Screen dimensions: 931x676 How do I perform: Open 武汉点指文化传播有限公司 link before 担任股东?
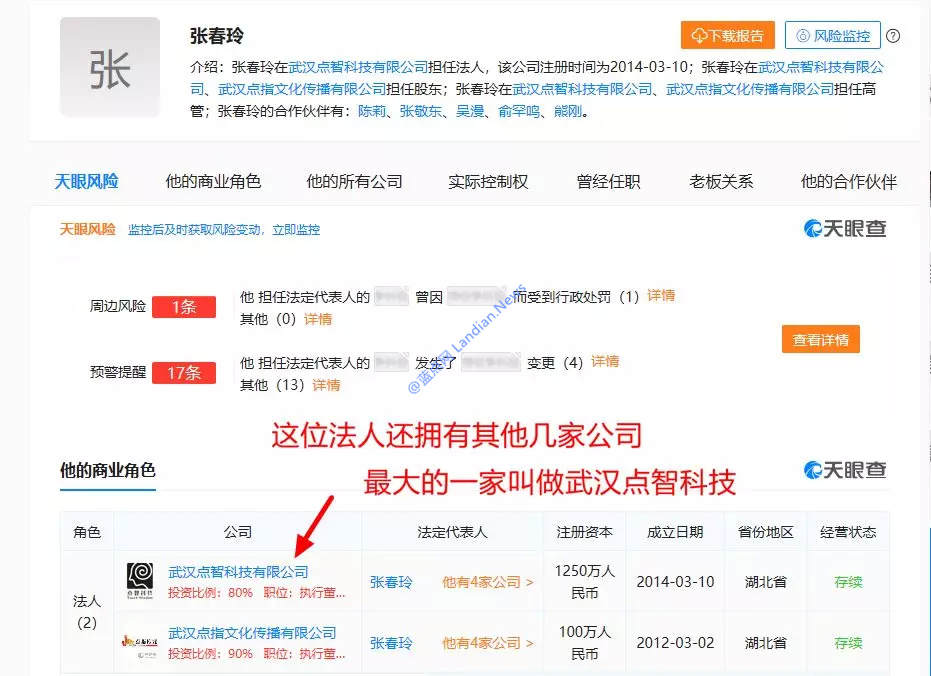tap(302, 89)
